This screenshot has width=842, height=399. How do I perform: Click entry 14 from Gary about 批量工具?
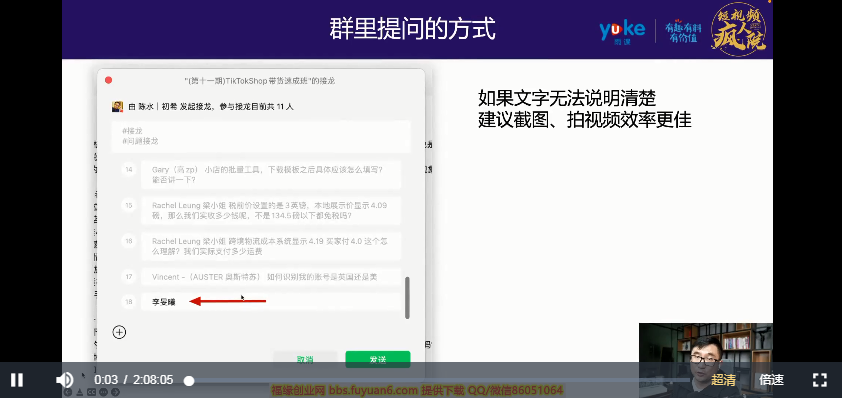click(271, 175)
